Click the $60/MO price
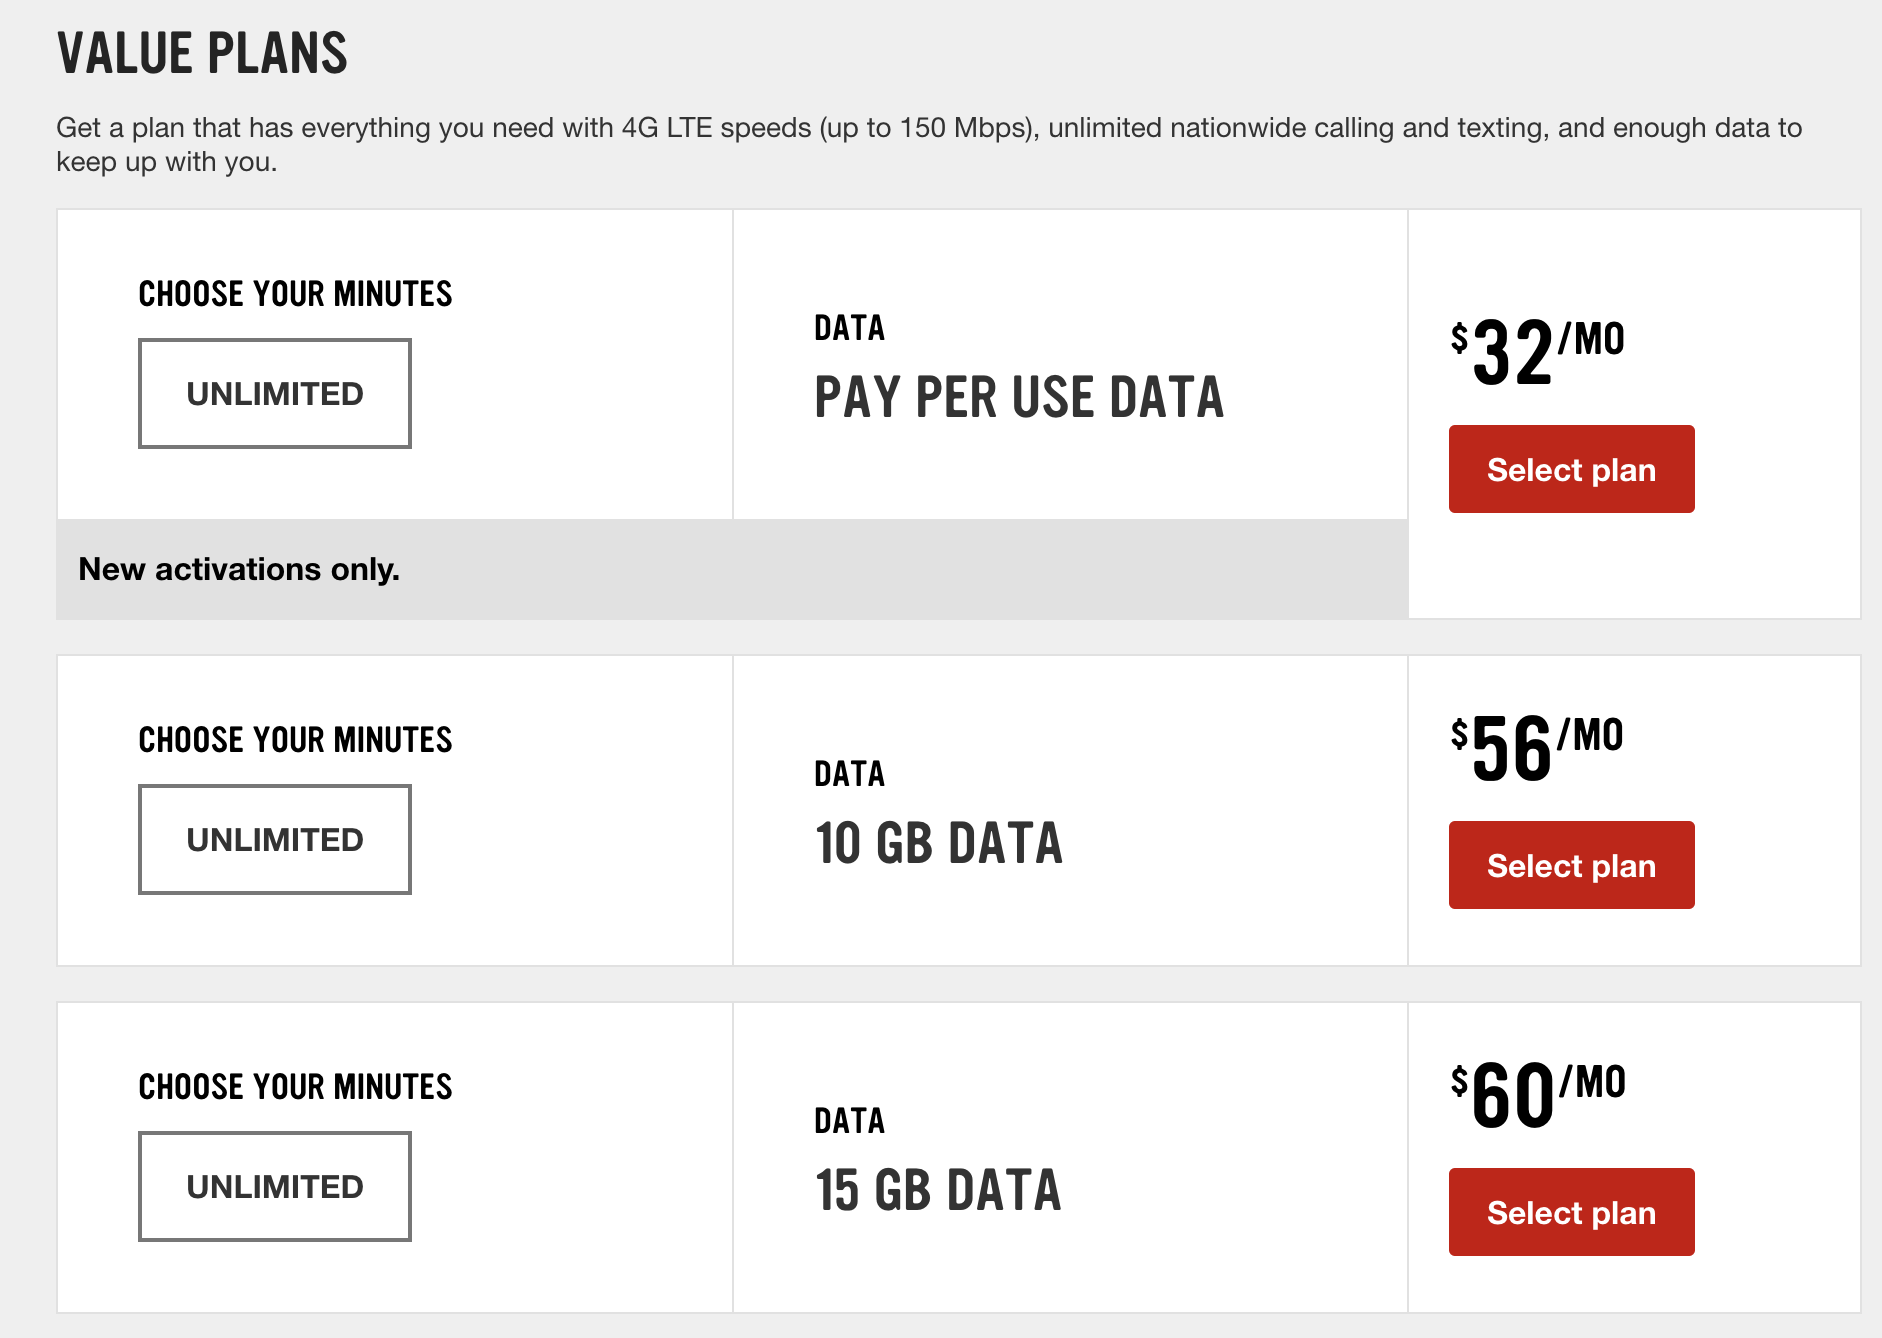Image resolution: width=1882 pixels, height=1338 pixels. pos(1538,1094)
